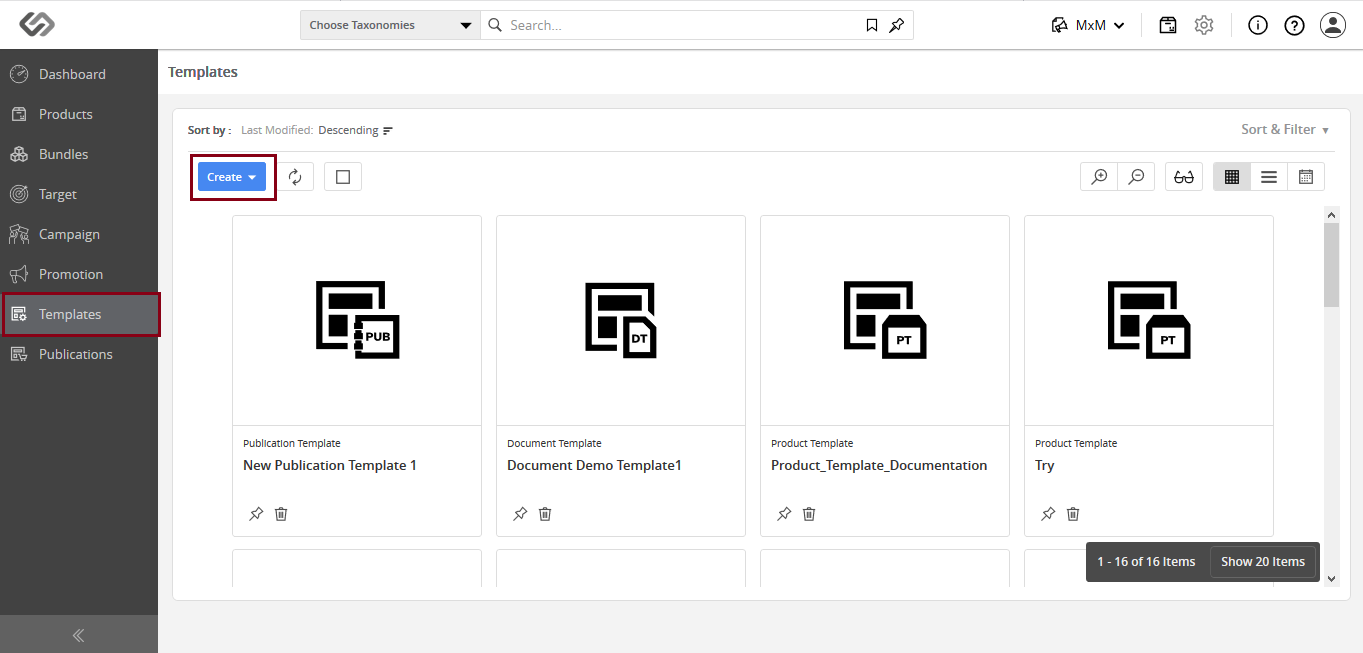Expand the Choose Taxonomies dropdown
The image size is (1363, 653).
click(x=390, y=25)
